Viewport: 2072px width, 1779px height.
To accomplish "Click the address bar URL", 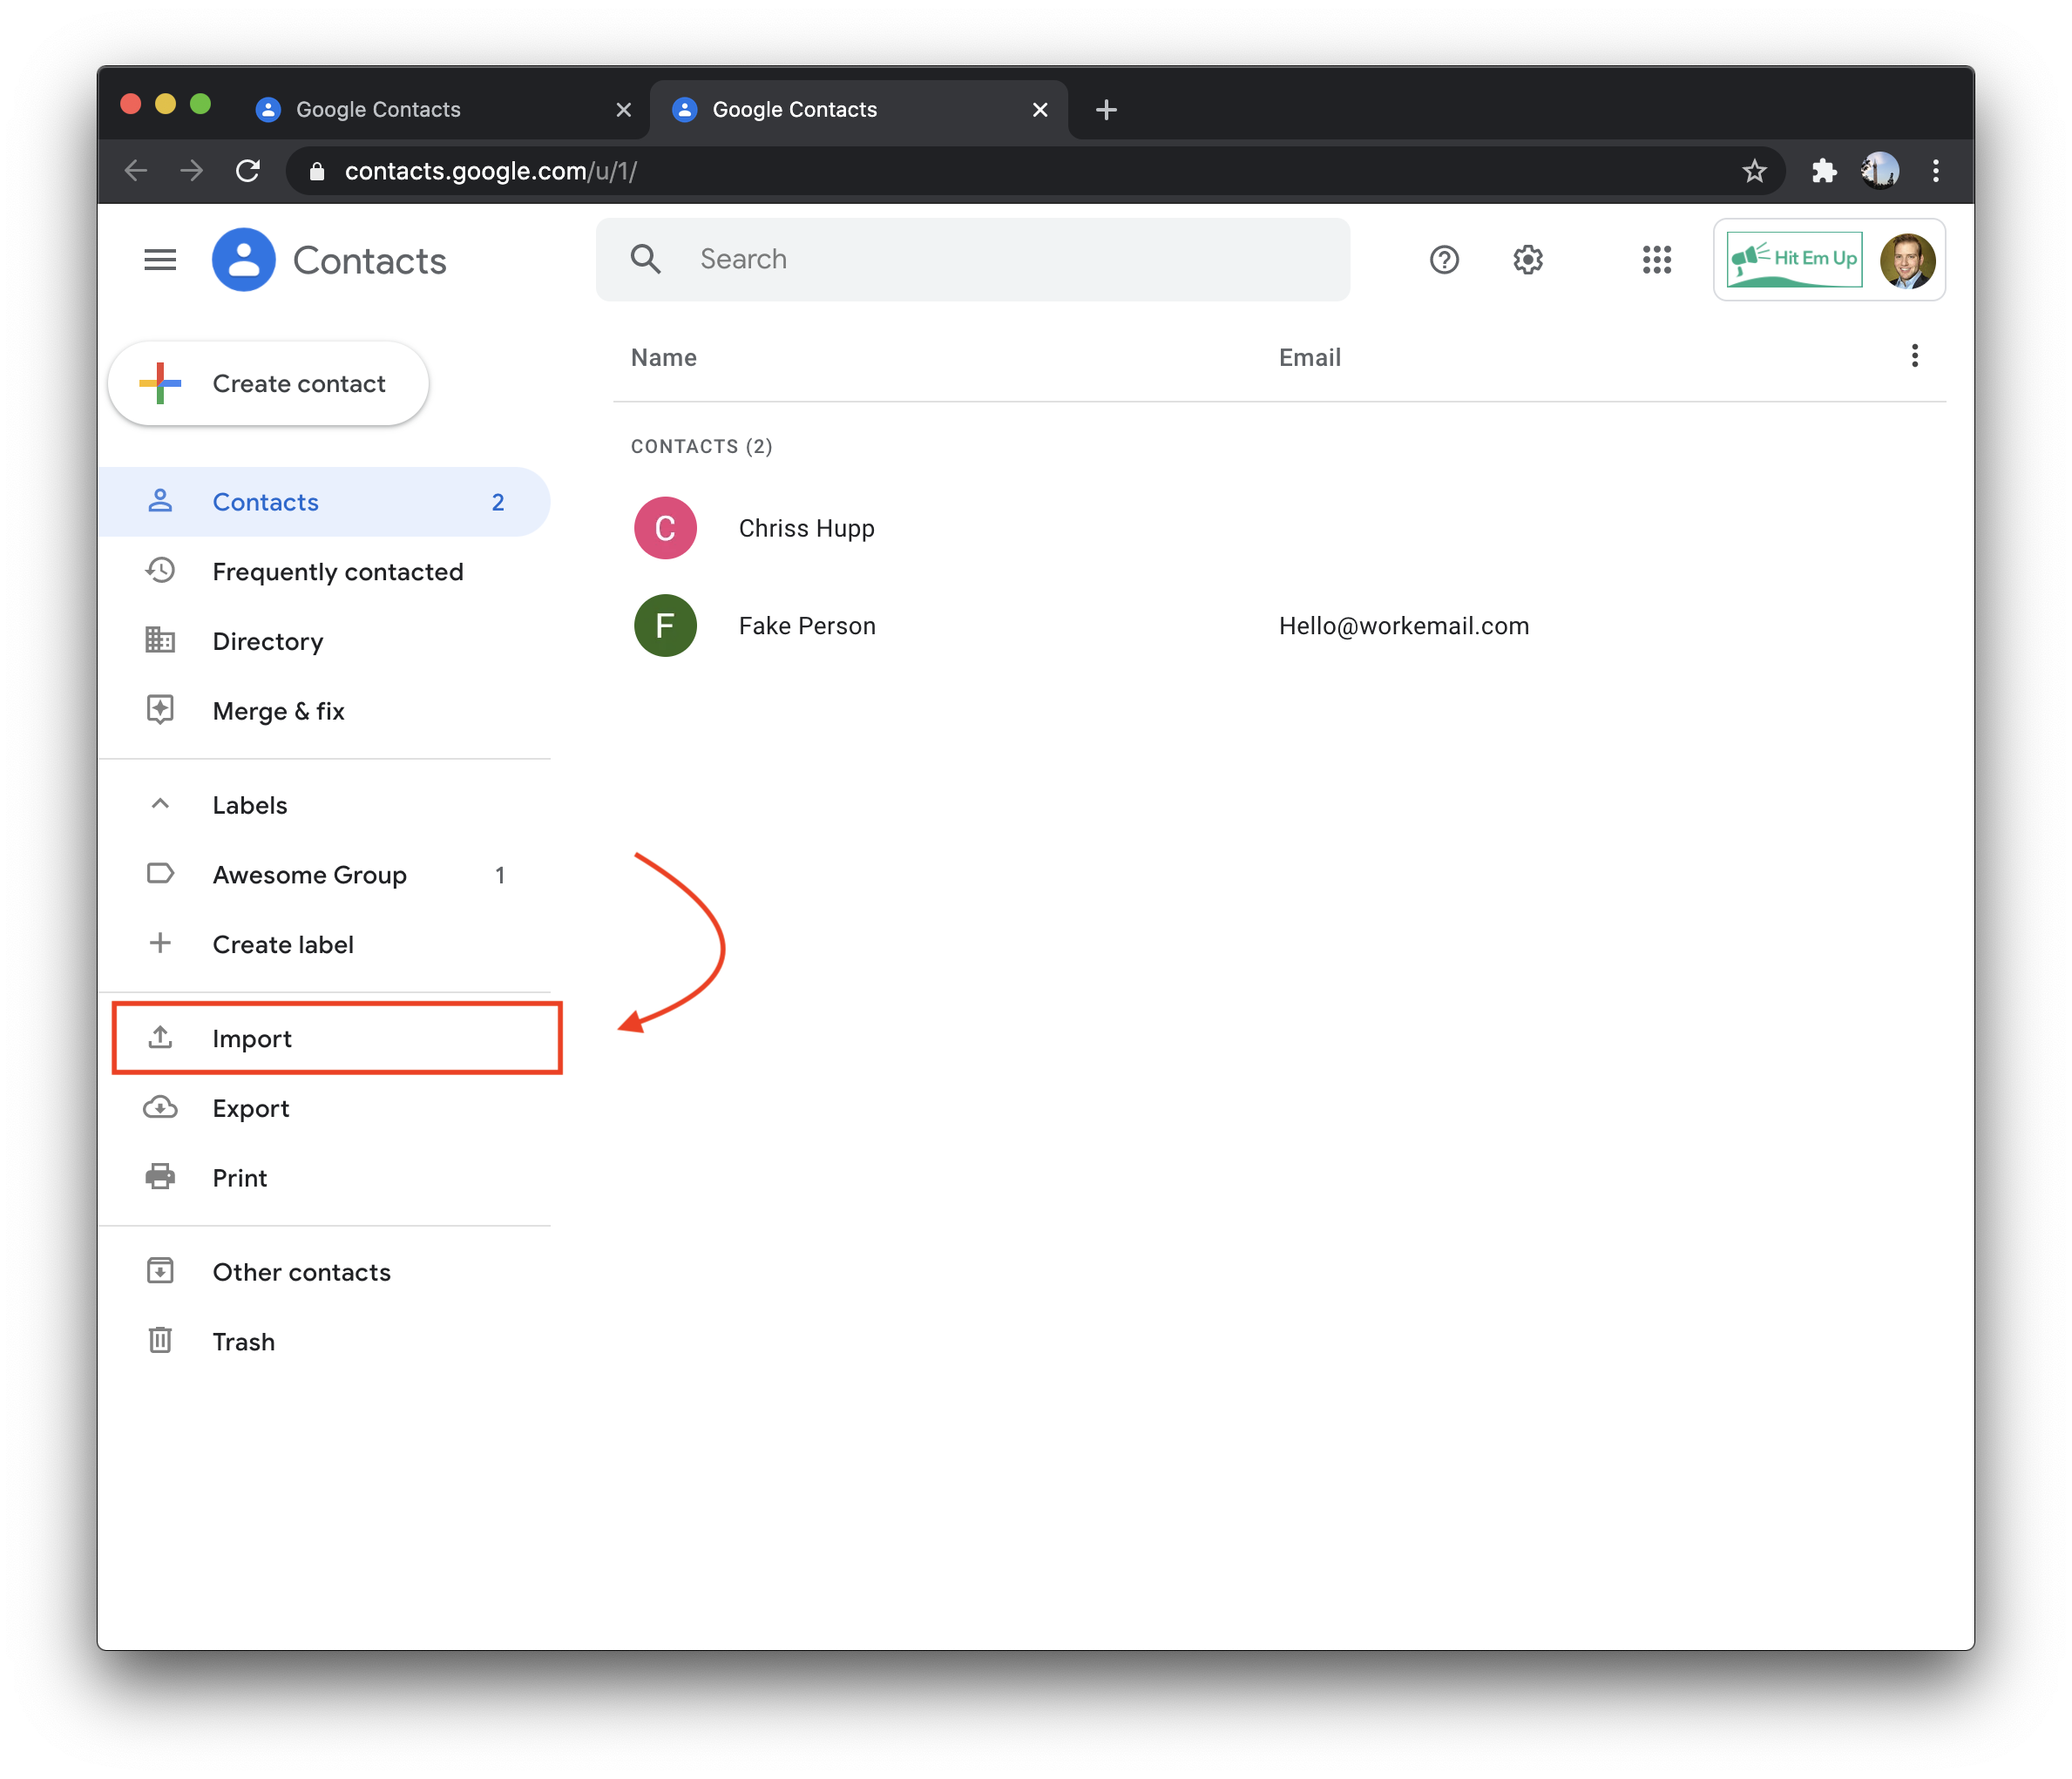I will point(490,171).
